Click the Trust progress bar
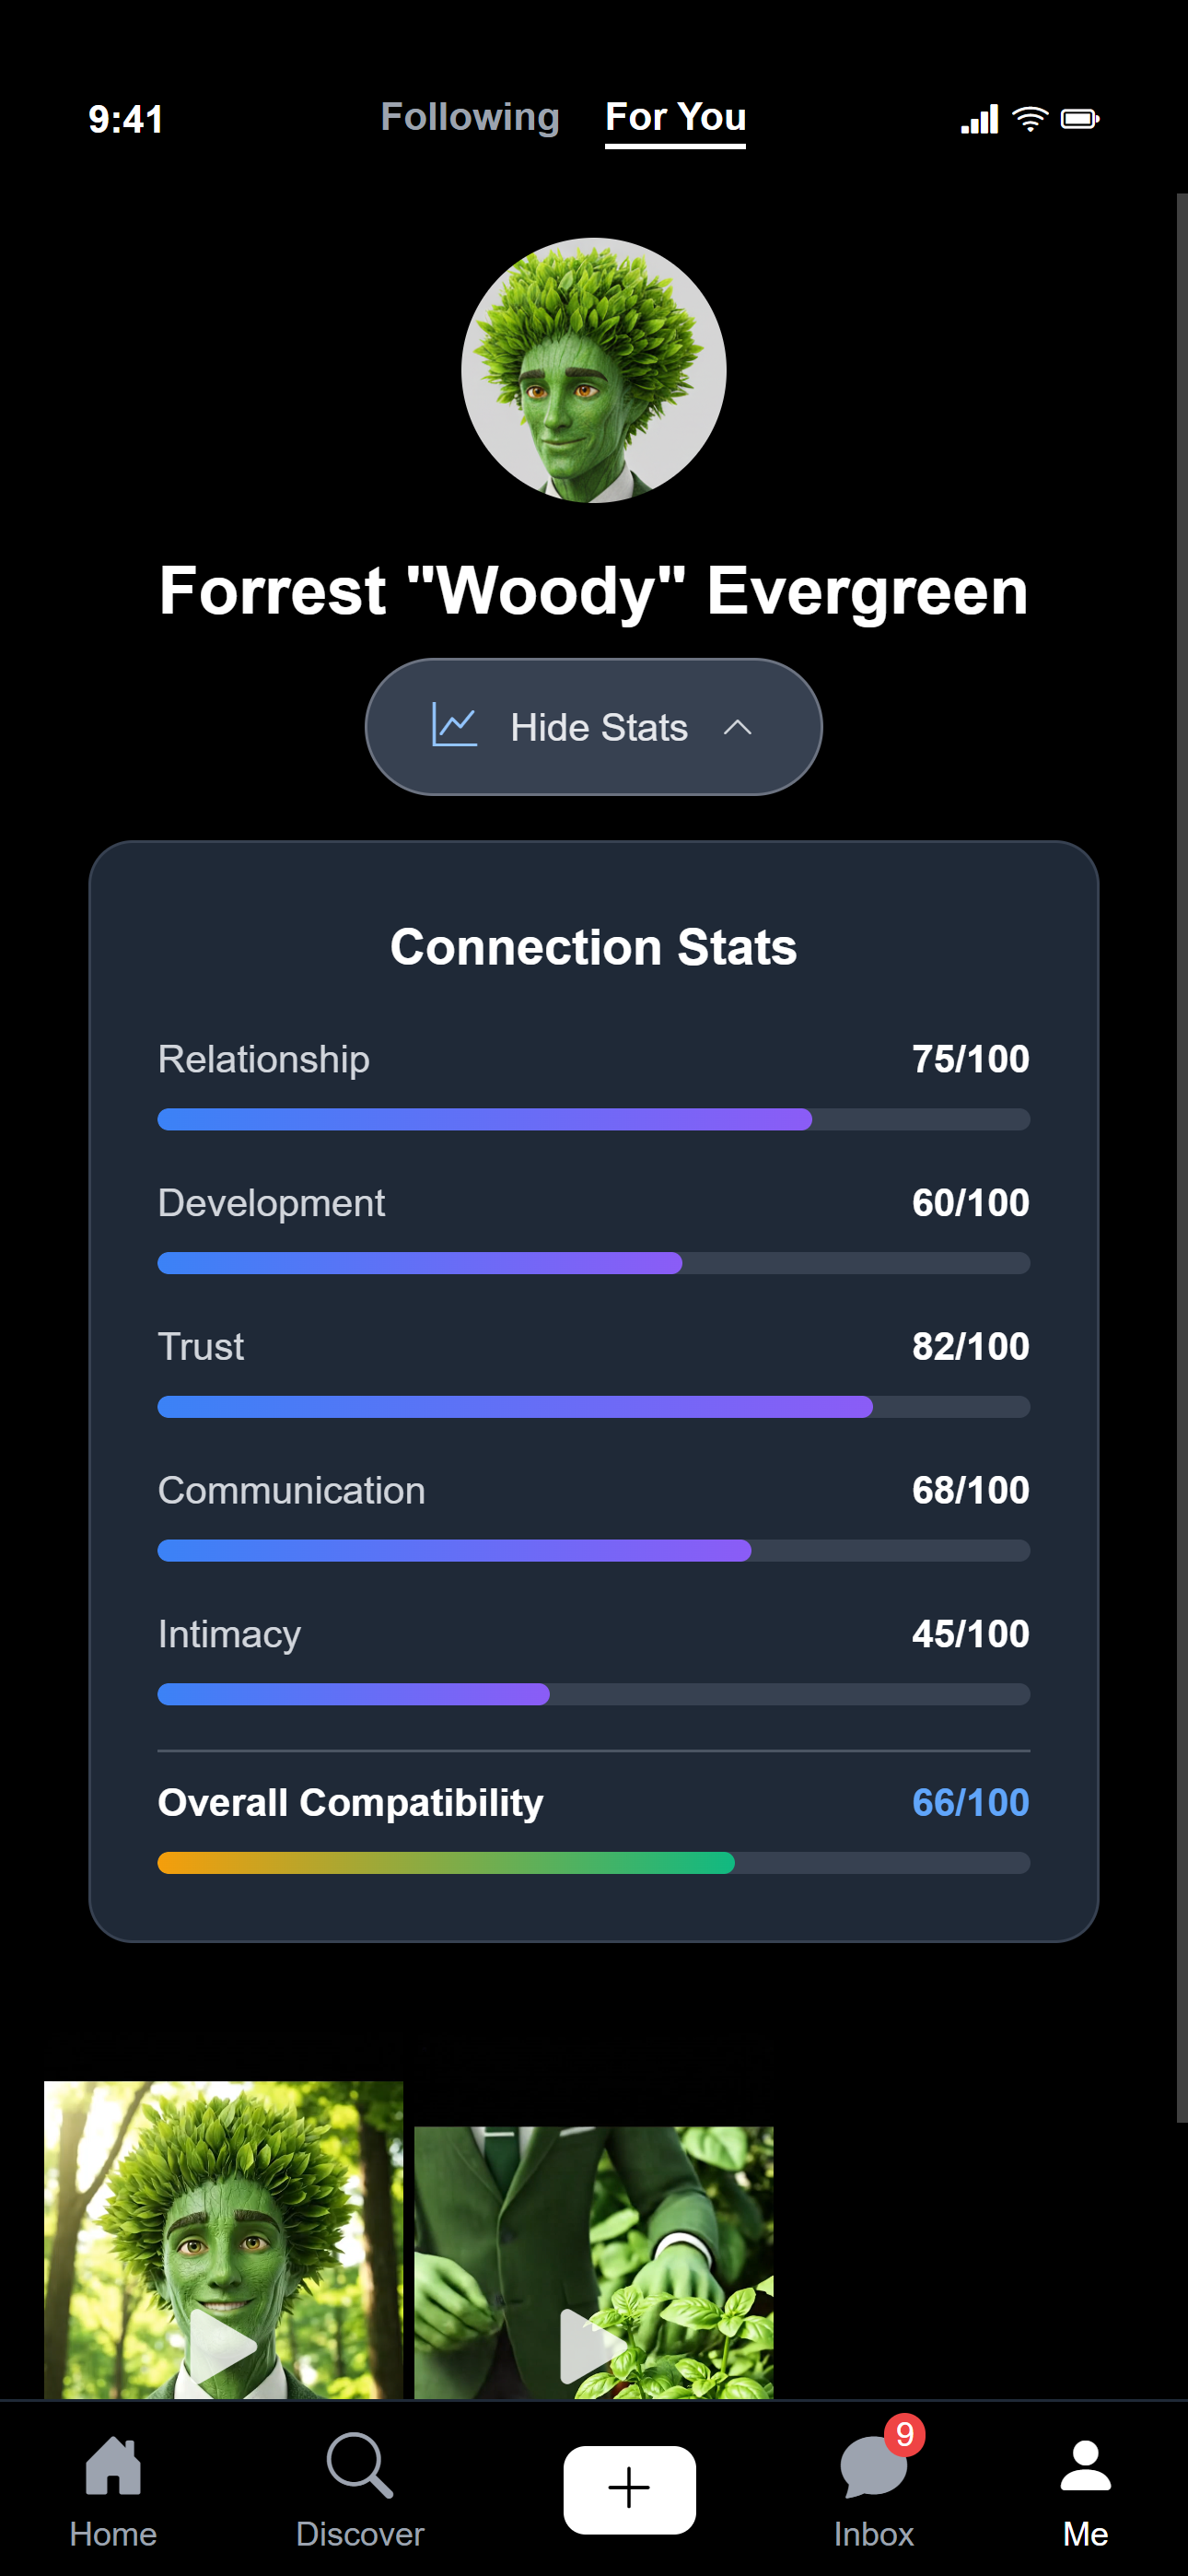The height and width of the screenshot is (2576, 1188). click(593, 1407)
